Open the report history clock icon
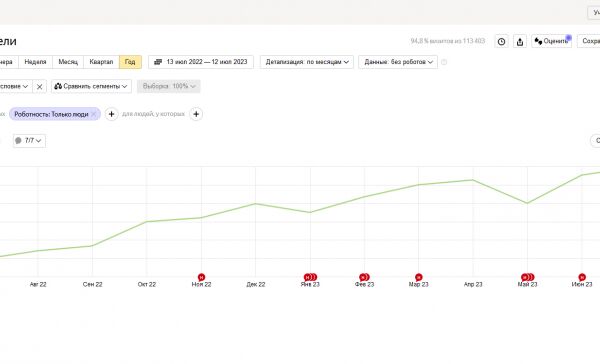This screenshot has width=600, height=364. coord(501,41)
